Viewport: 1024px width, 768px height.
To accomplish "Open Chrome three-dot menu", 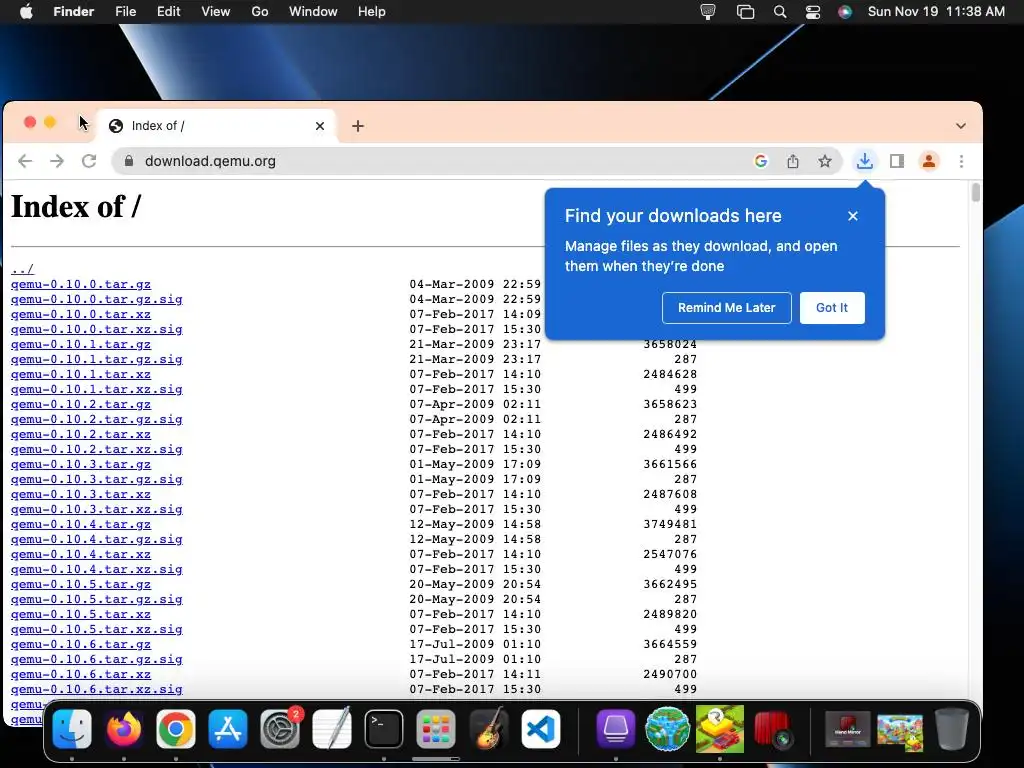I will (961, 161).
